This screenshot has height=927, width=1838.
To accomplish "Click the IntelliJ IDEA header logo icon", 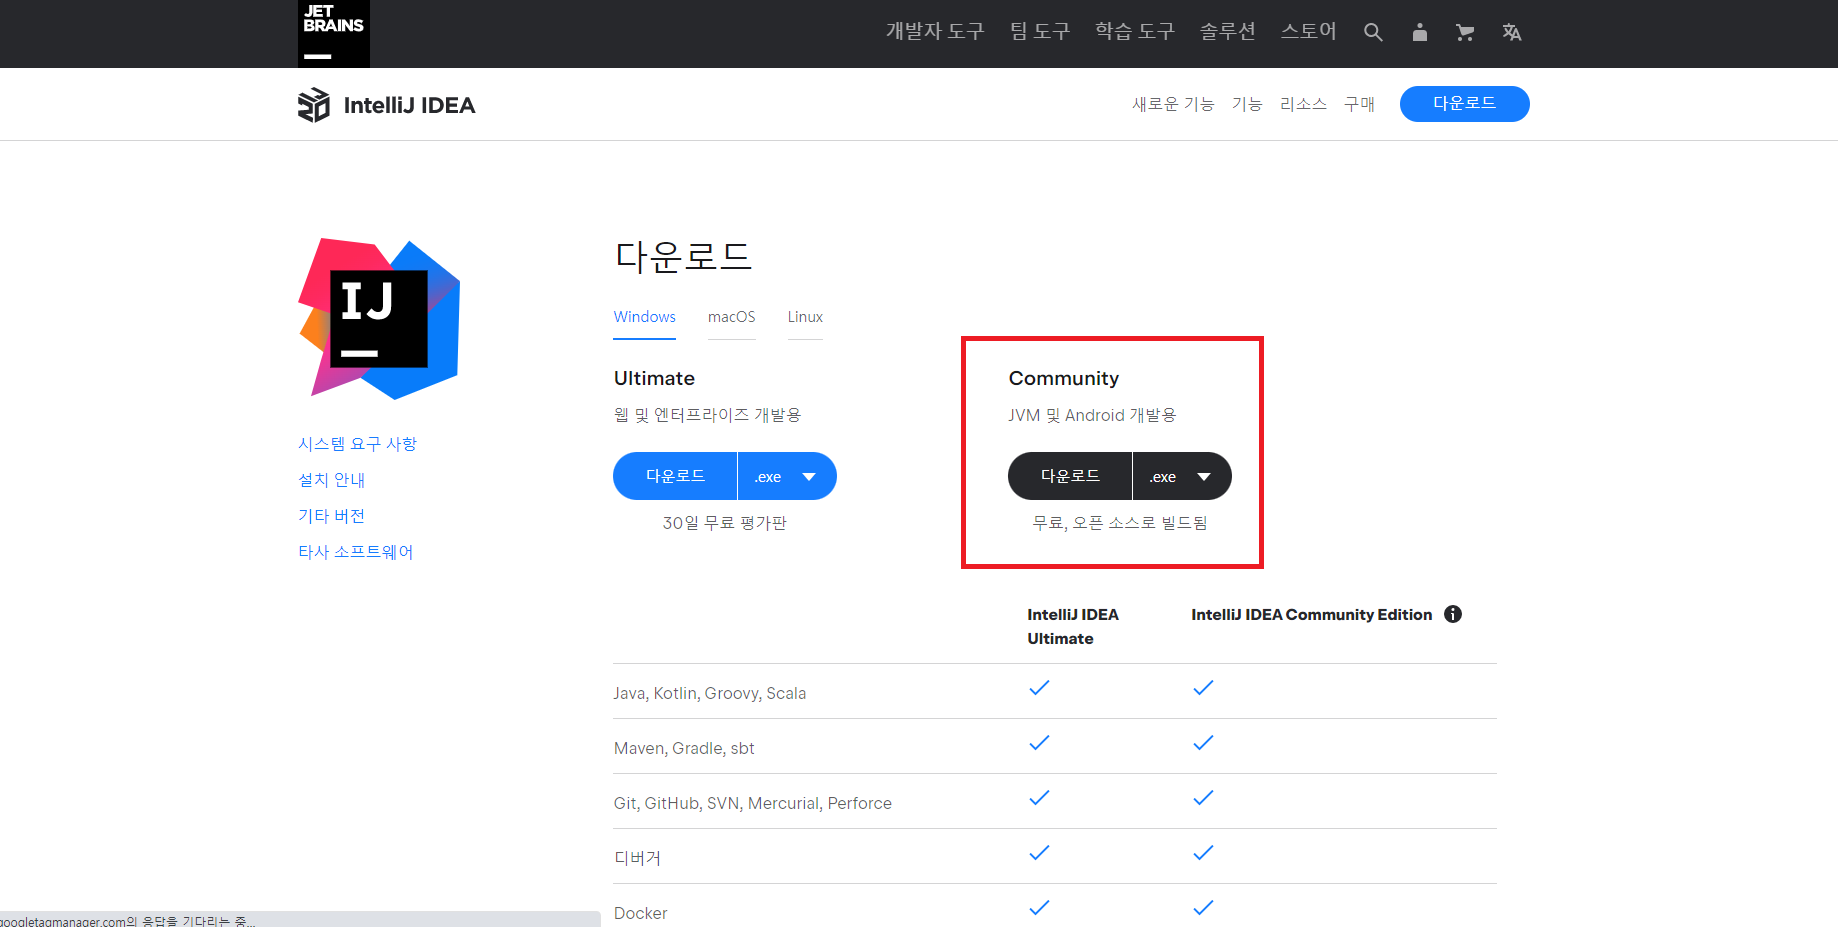I will [x=314, y=105].
